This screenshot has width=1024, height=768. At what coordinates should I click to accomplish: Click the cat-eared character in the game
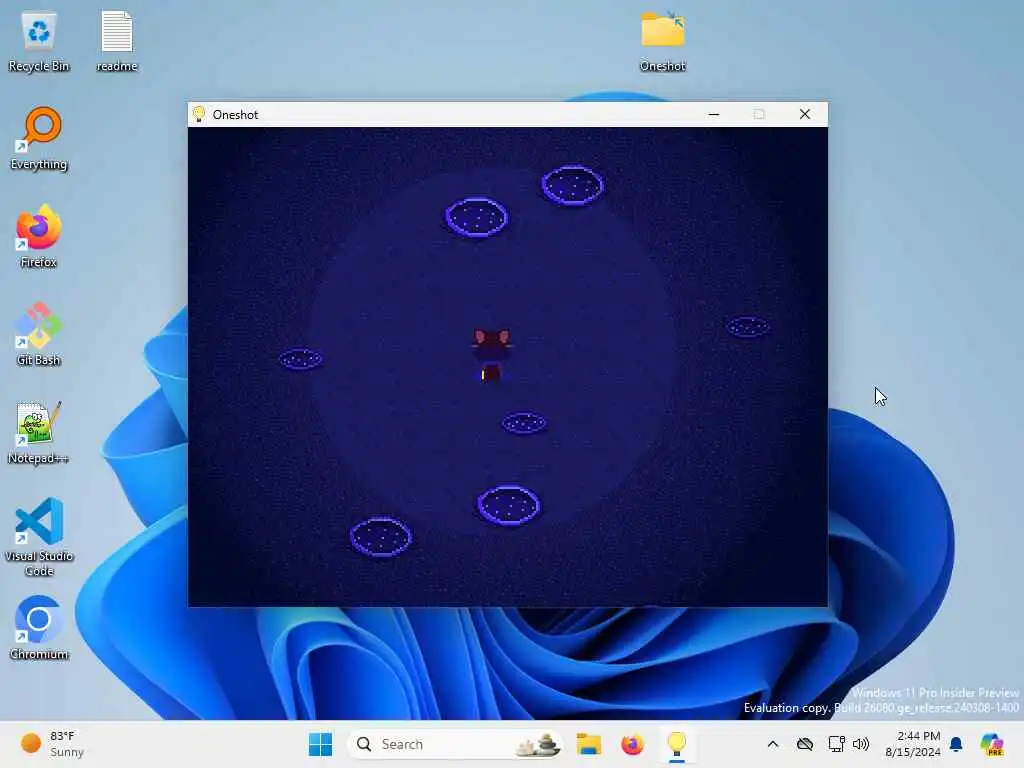pos(491,355)
